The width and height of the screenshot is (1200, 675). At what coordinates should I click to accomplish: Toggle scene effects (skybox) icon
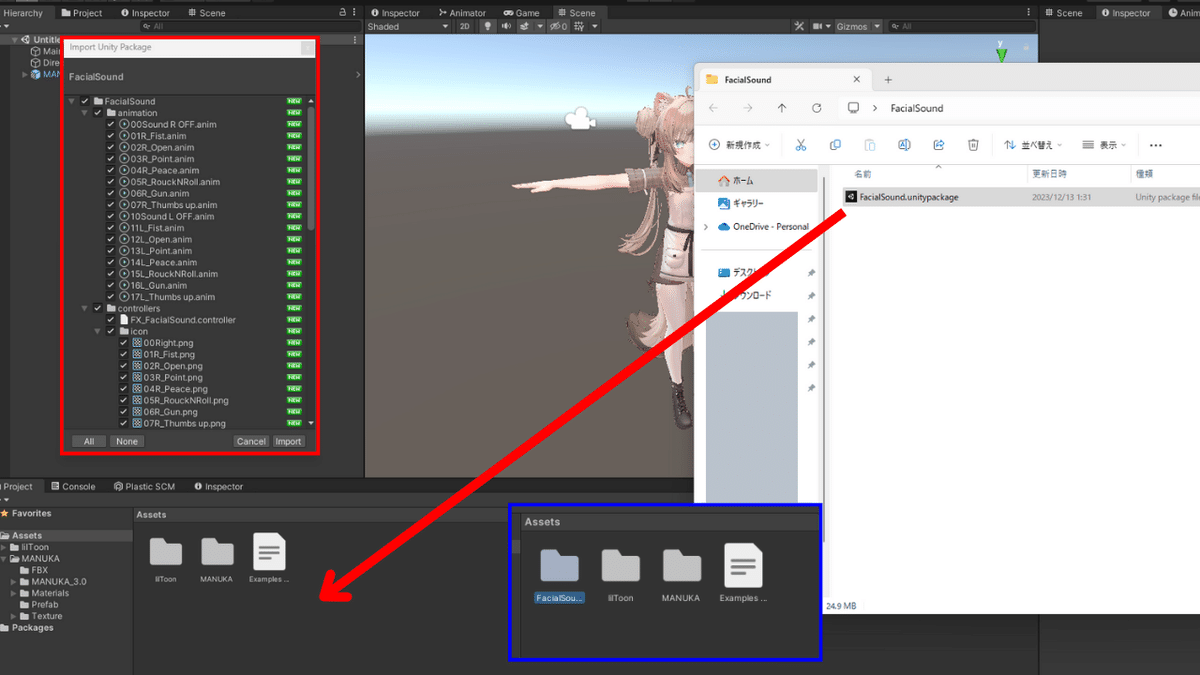click(x=525, y=27)
